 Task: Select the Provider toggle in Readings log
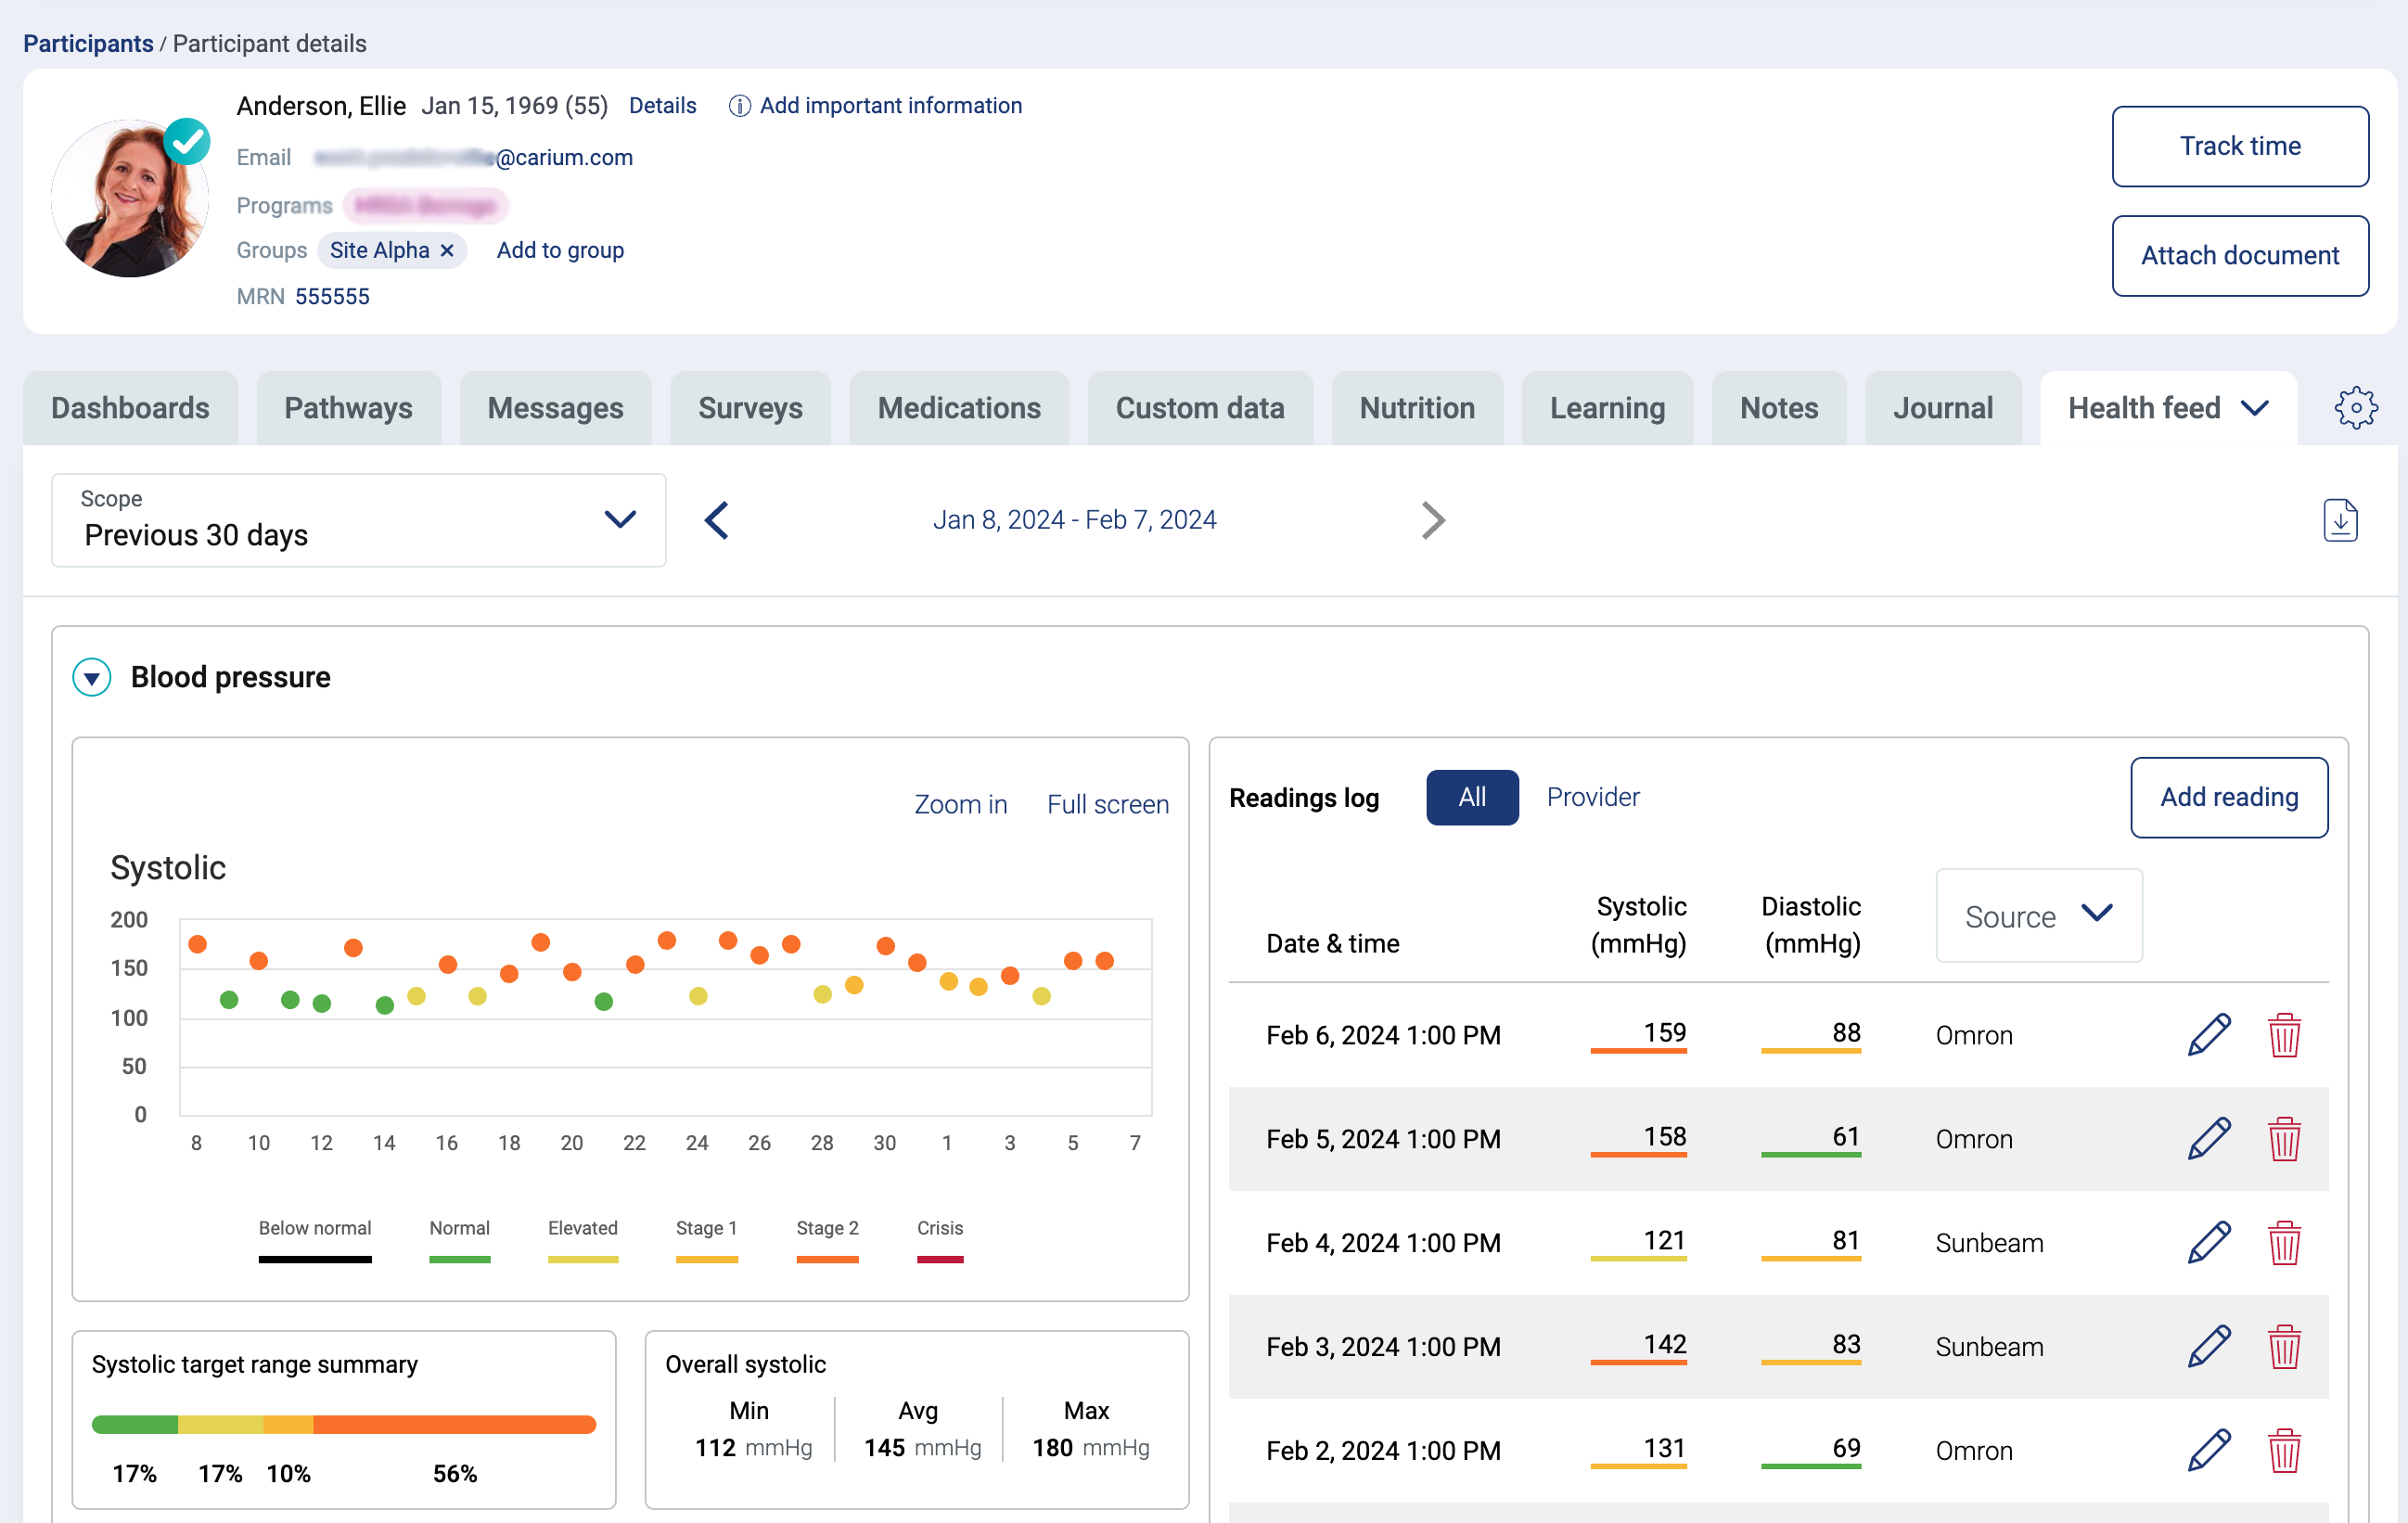point(1589,797)
